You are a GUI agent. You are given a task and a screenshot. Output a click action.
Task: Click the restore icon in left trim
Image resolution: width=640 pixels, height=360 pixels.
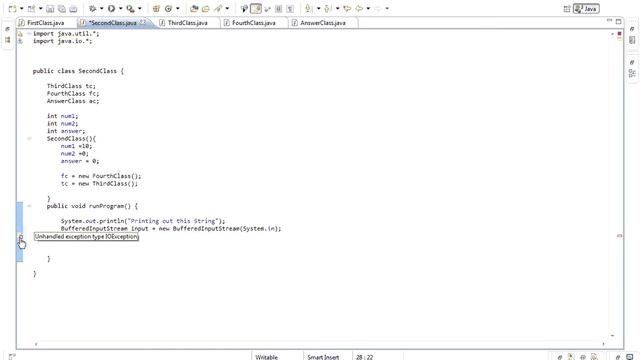pyautogui.click(x=7, y=29)
